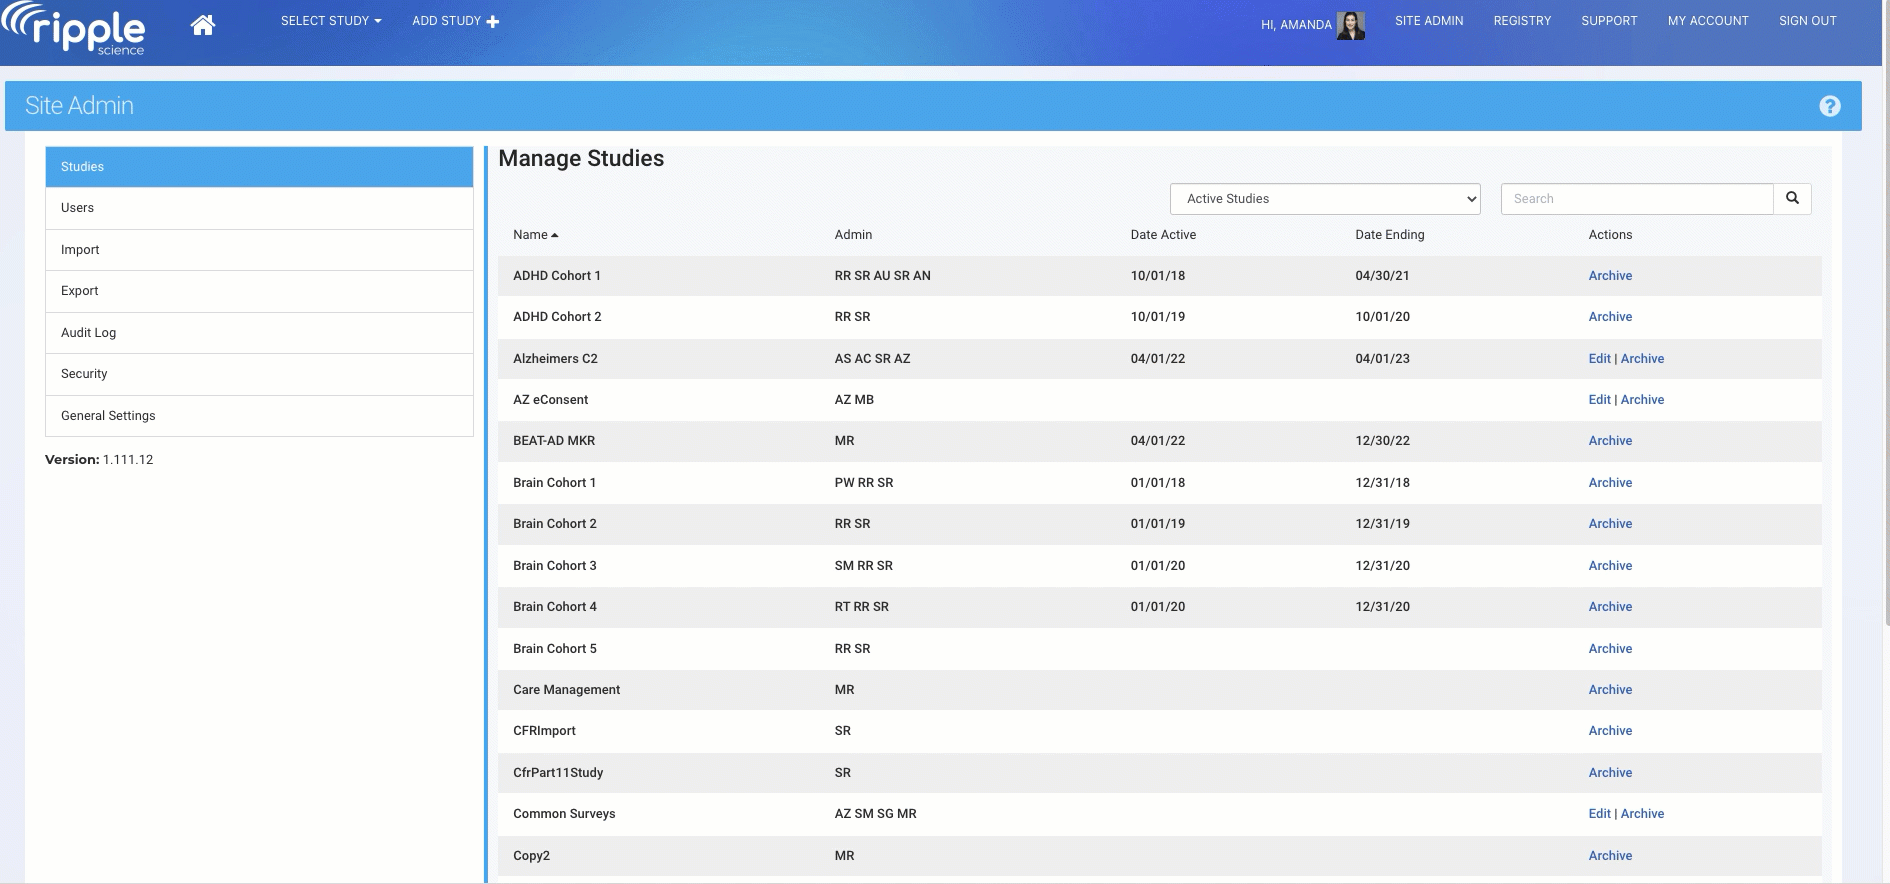Go to Audit Log sidebar item

(x=259, y=333)
